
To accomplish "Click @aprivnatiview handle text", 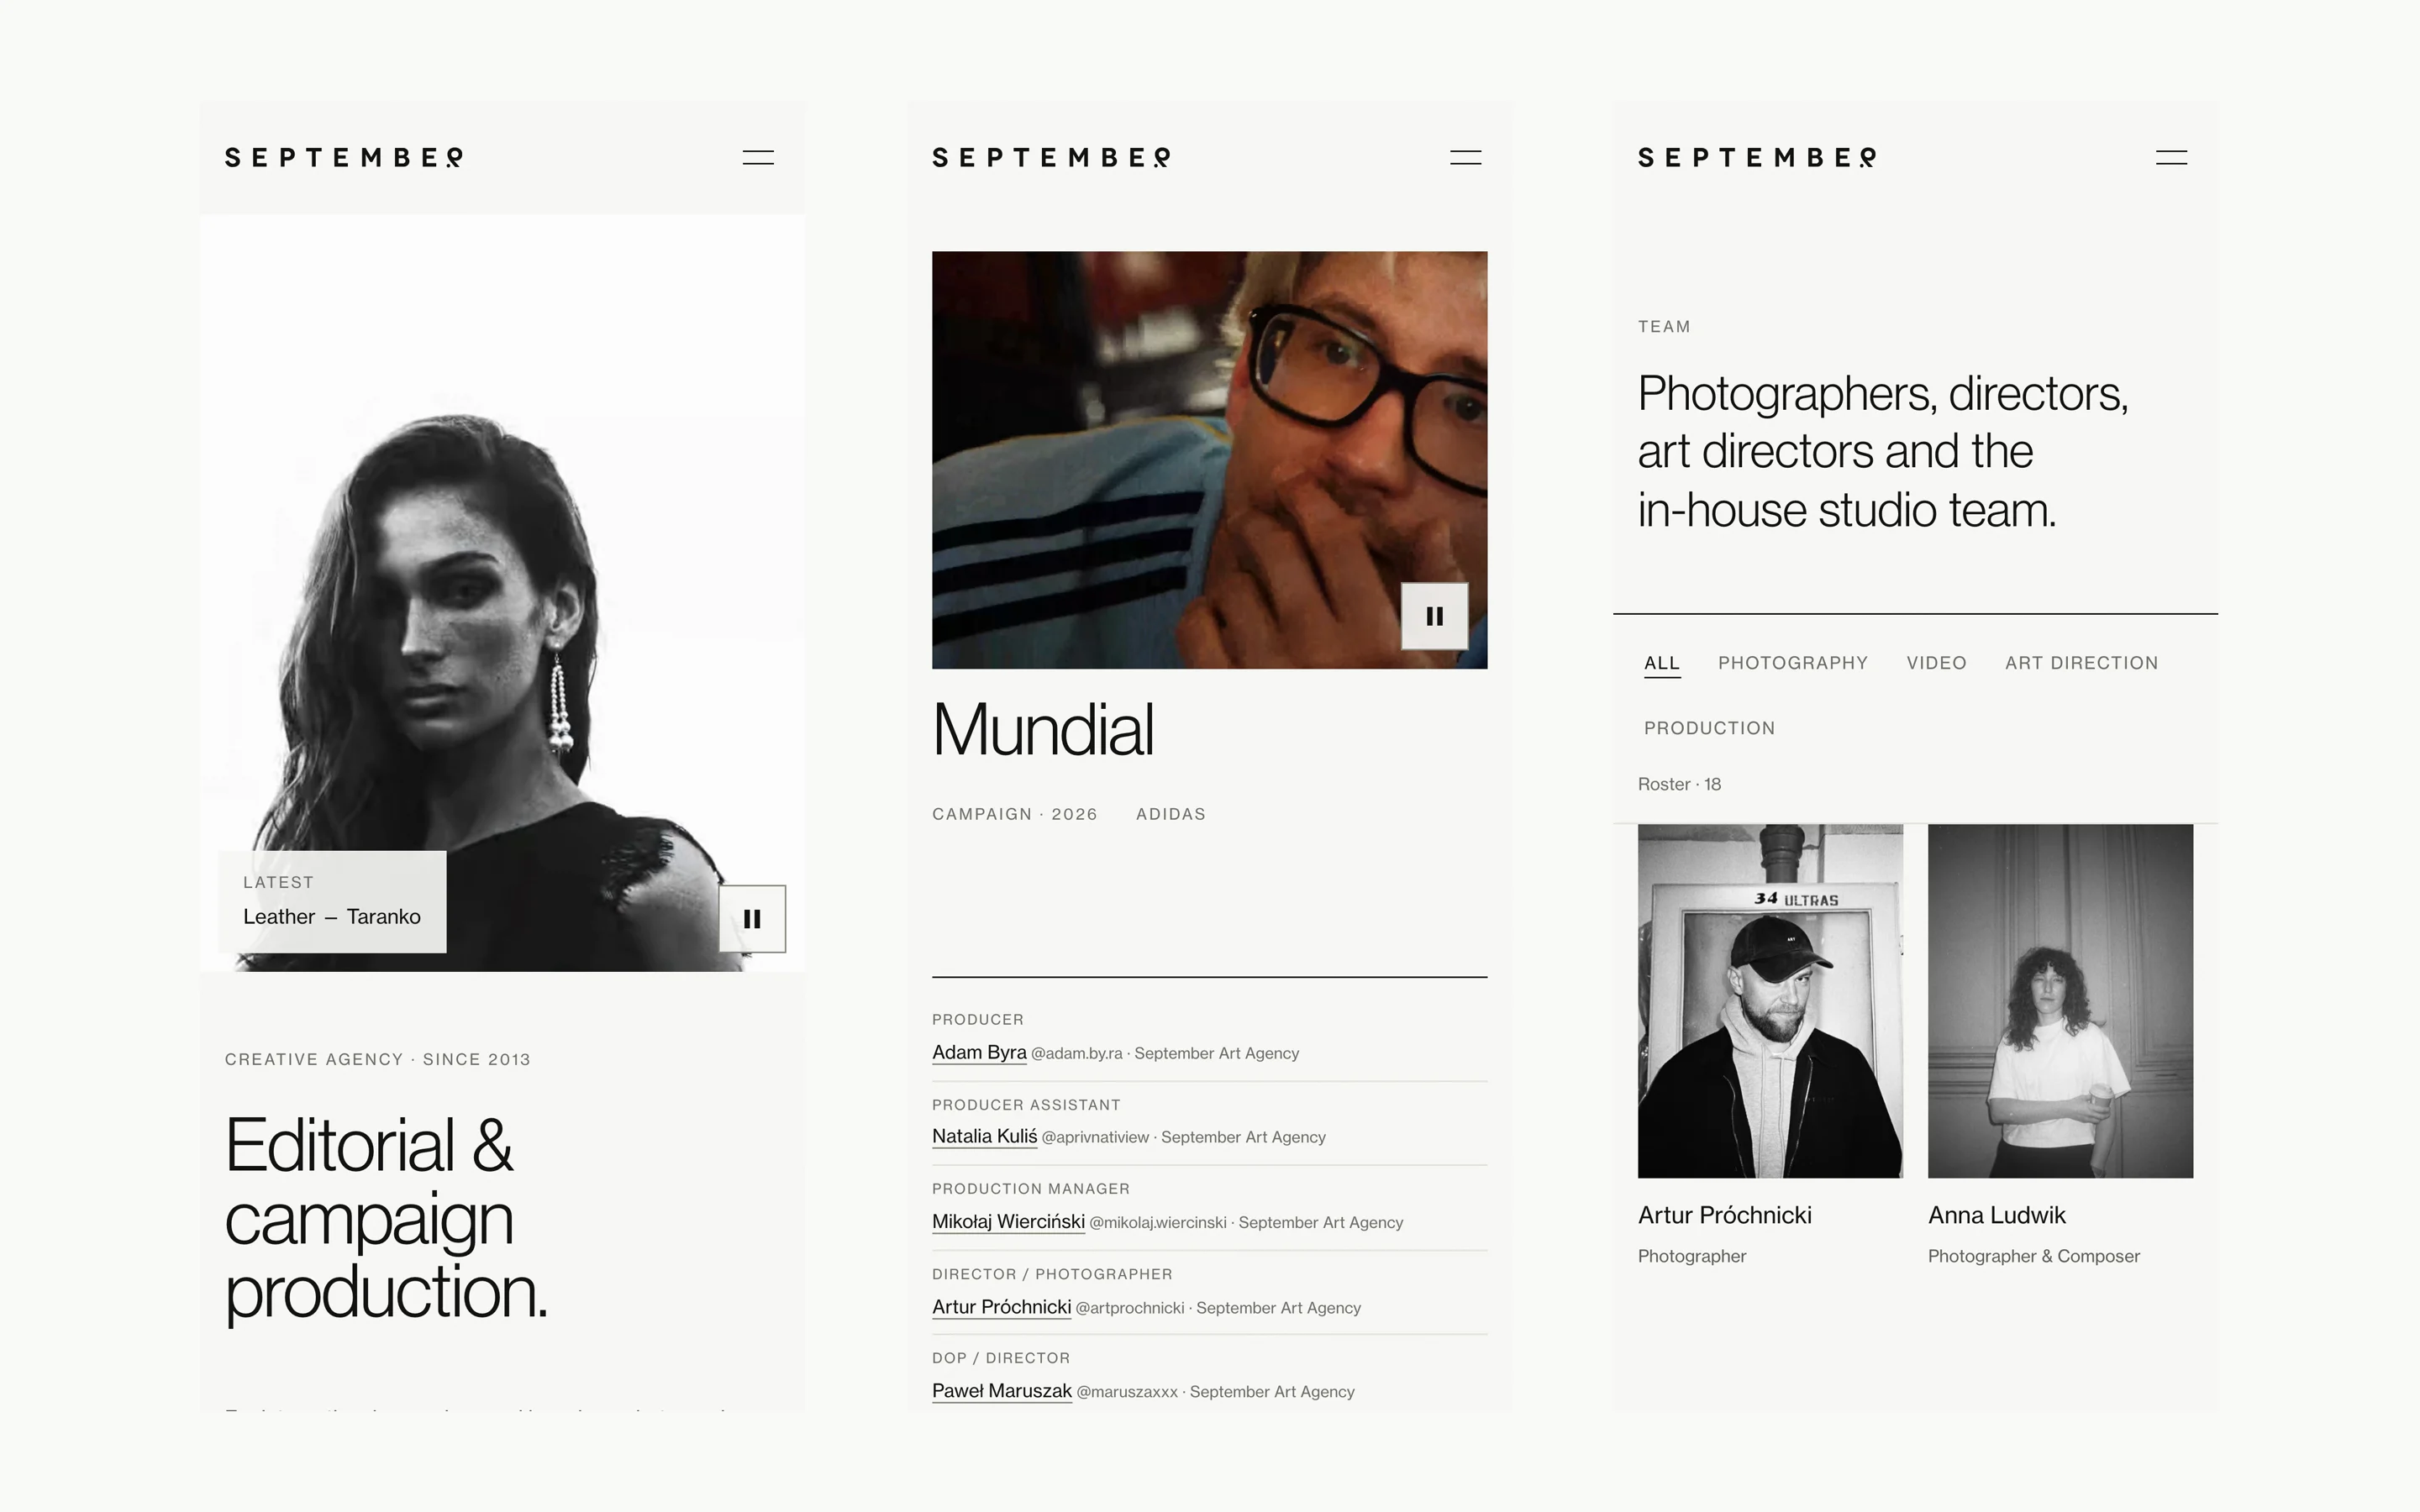I will coord(1095,1137).
